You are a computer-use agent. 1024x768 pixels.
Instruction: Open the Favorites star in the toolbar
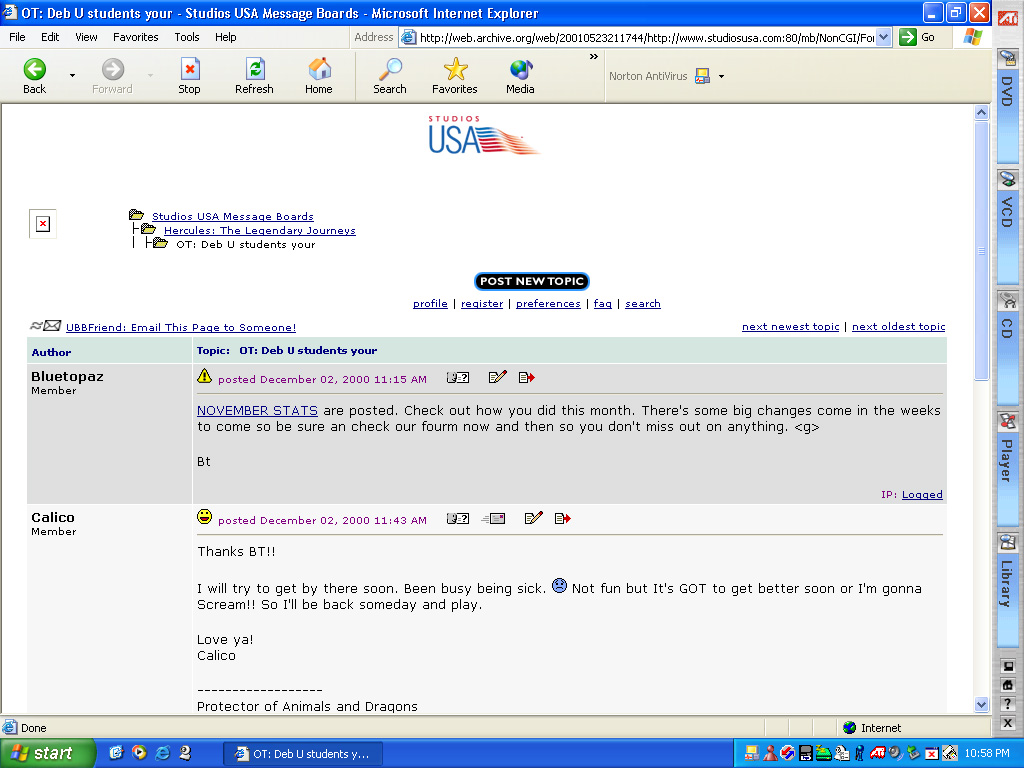pyautogui.click(x=455, y=76)
